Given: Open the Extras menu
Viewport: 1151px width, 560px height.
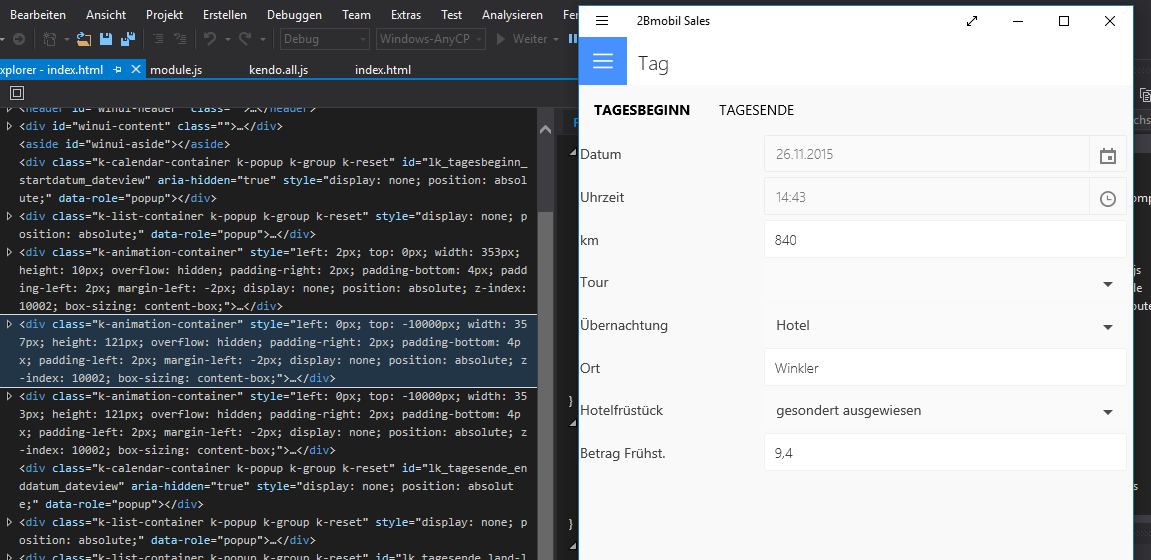Looking at the screenshot, I should tap(406, 15).
